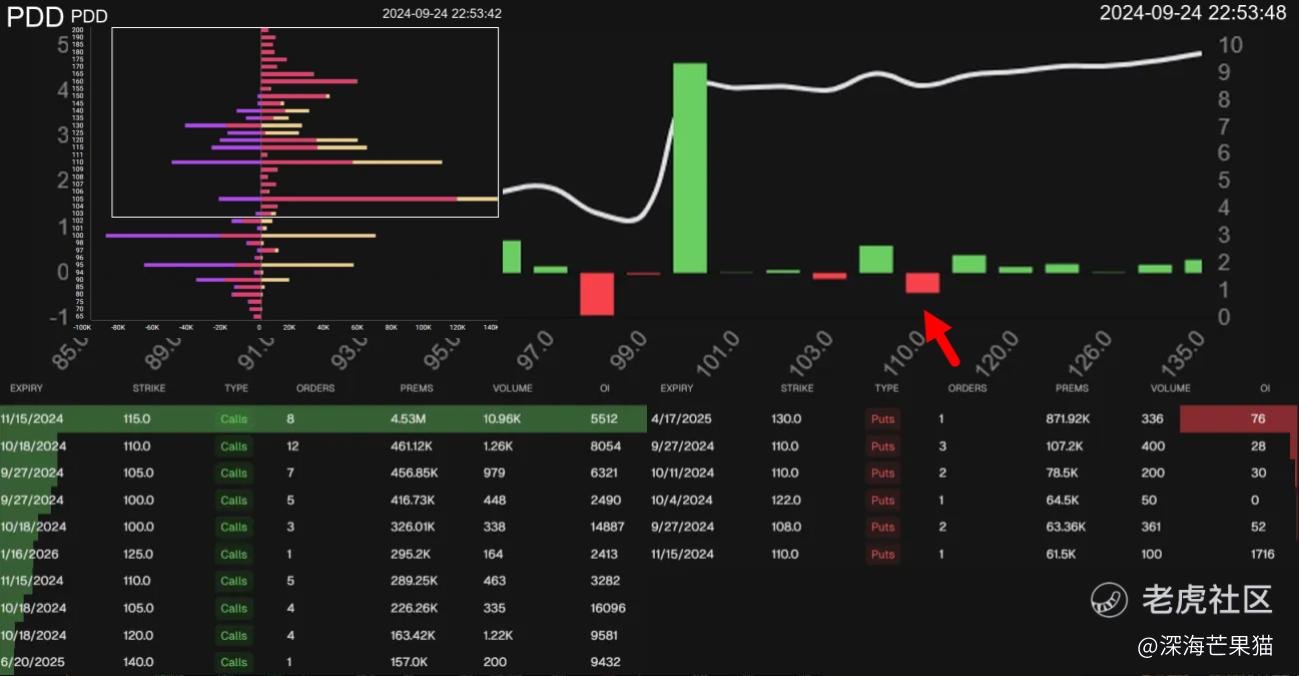
Task: Click the 101.0 x-axis strike label
Action: (x=719, y=354)
